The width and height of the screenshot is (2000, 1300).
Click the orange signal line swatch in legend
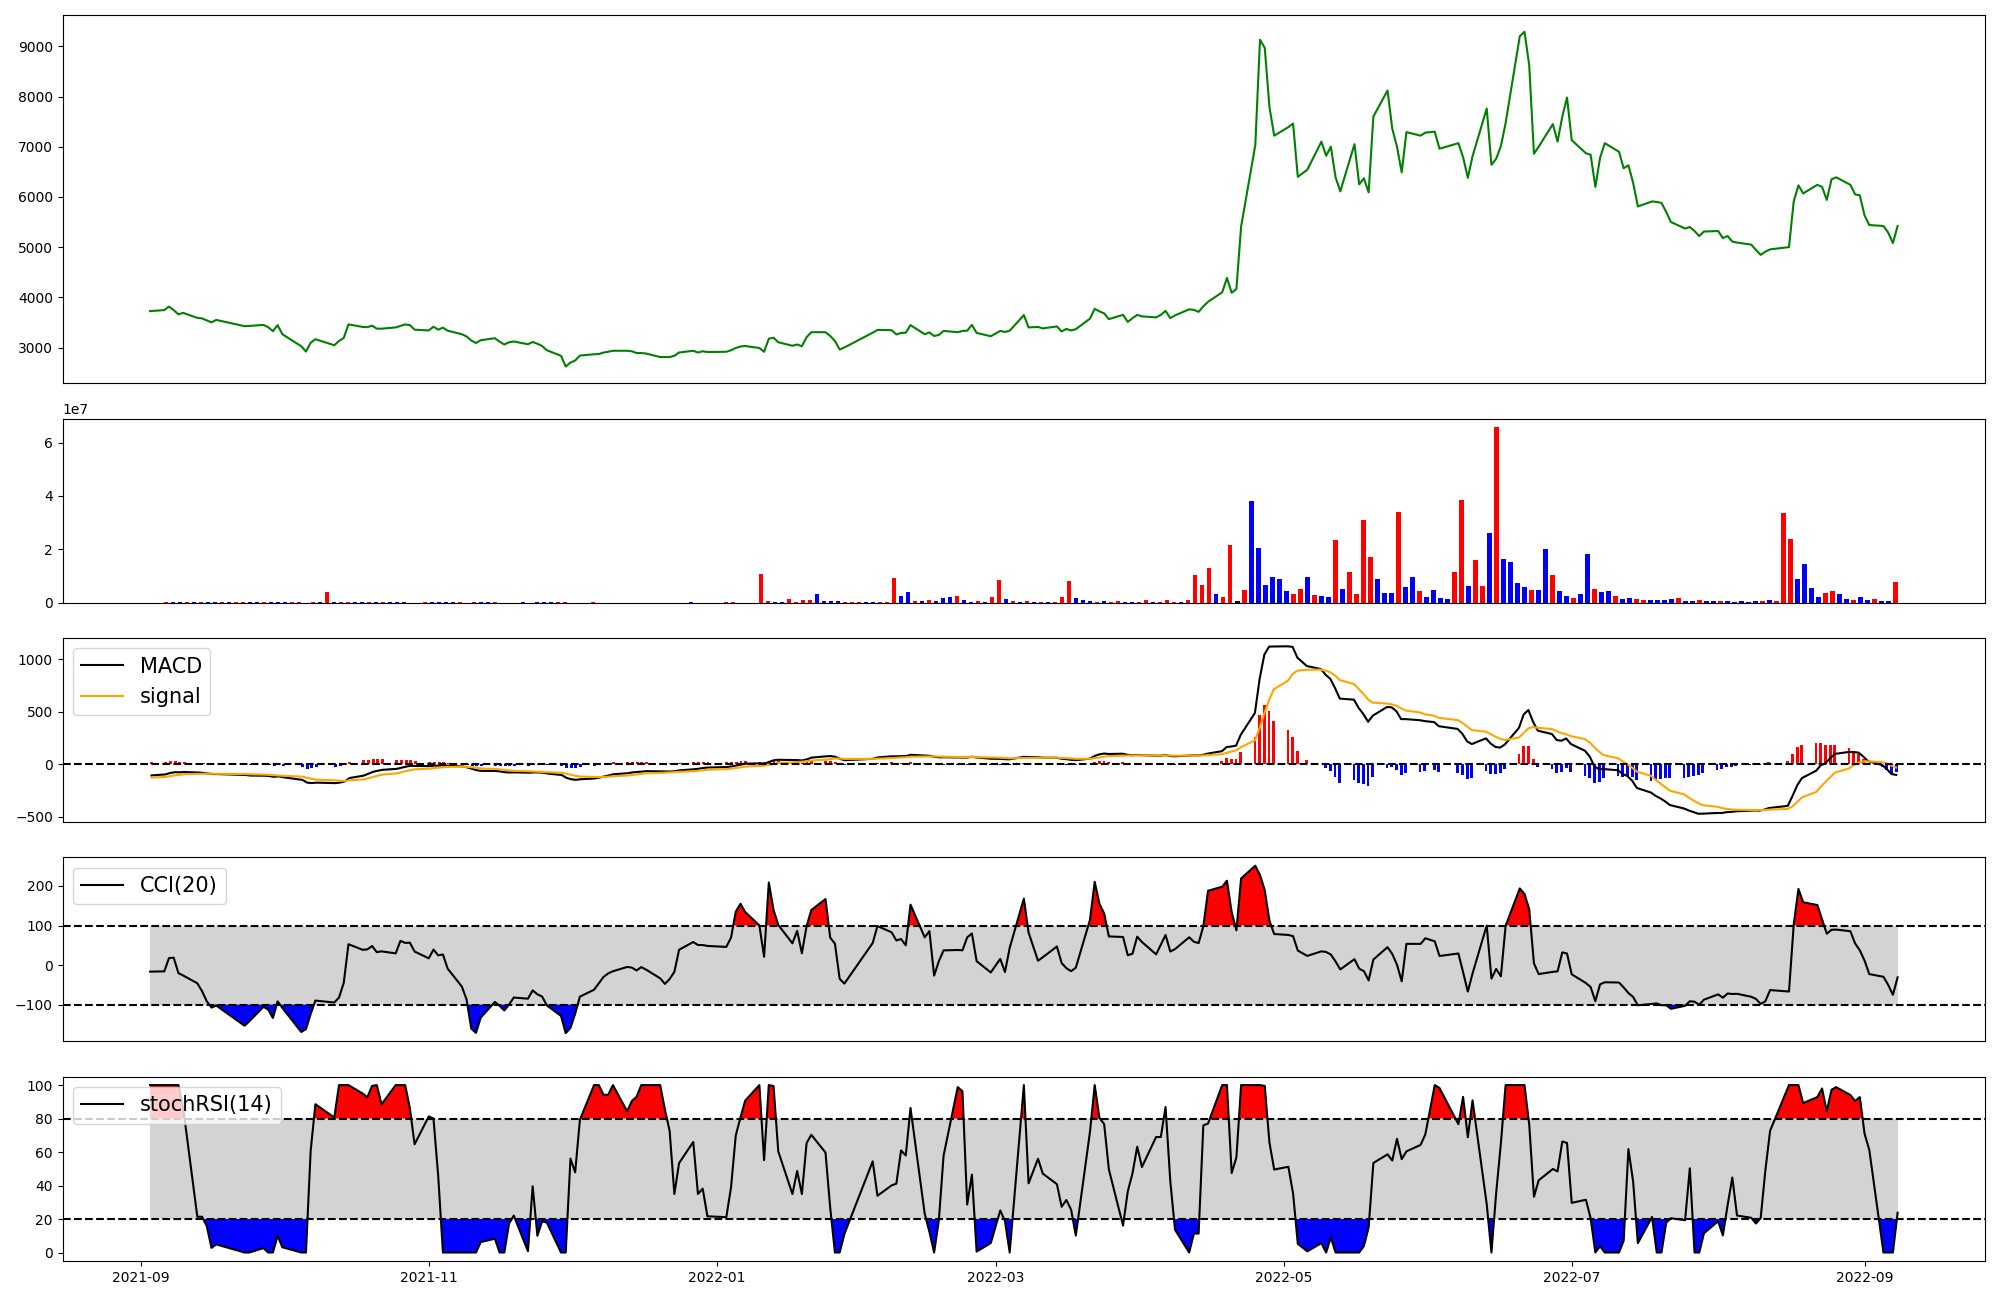click(102, 696)
